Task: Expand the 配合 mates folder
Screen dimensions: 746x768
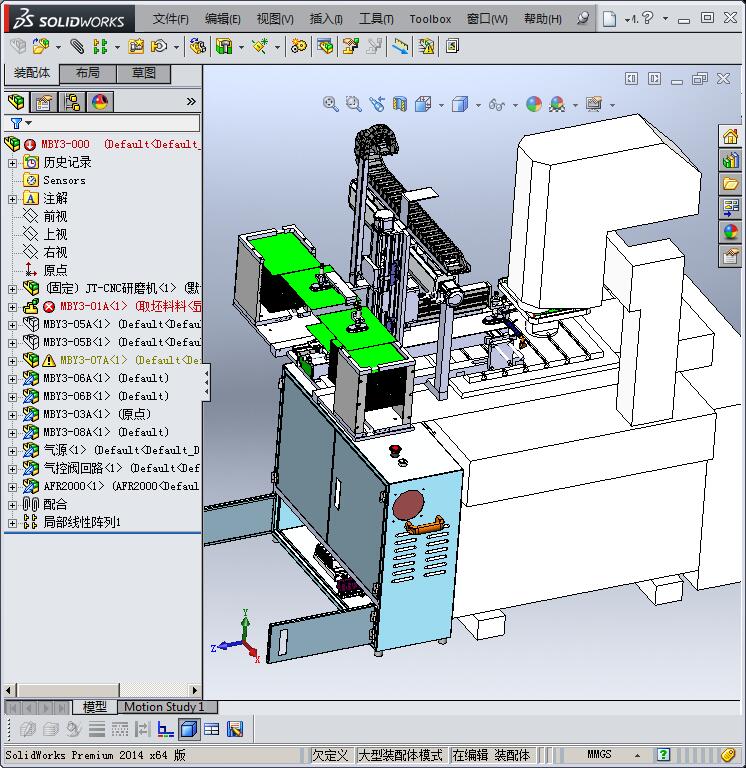Action: 12,504
